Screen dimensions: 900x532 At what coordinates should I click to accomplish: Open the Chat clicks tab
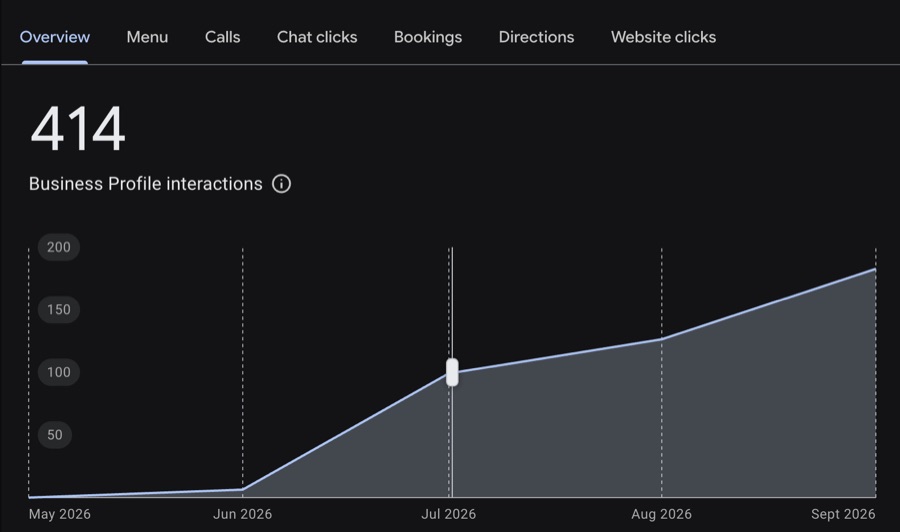tap(317, 37)
